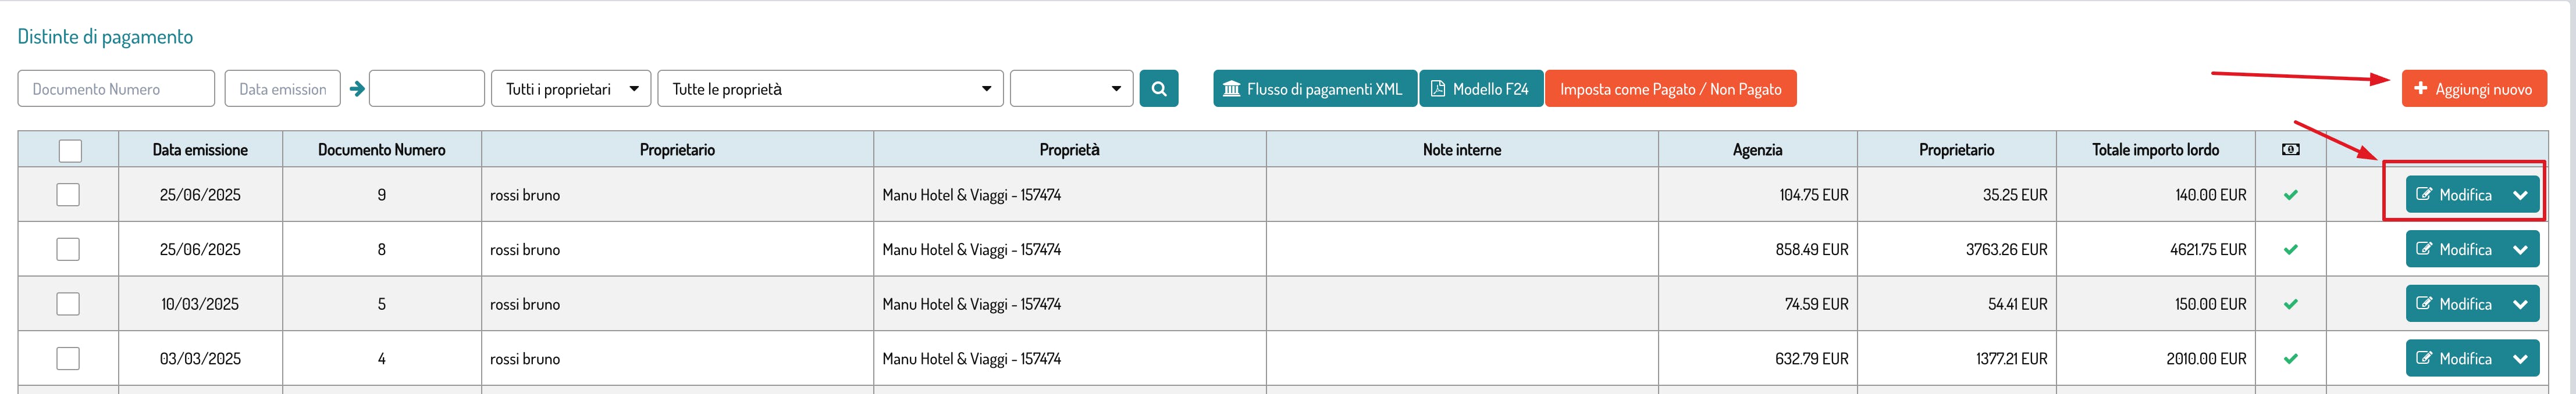The width and height of the screenshot is (2576, 394).
Task: Click 'Flusso di pagamenti XML' button
Action: coord(1314,88)
